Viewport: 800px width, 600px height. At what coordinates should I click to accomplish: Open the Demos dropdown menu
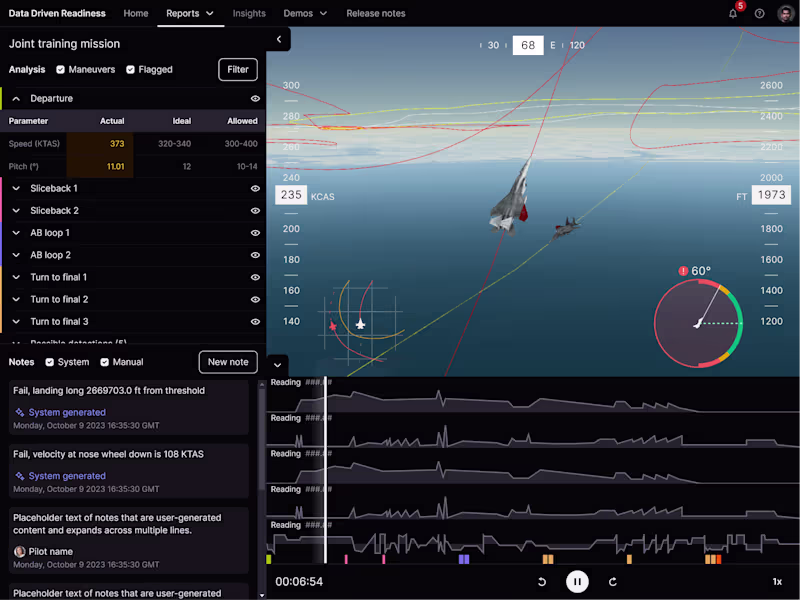305,13
